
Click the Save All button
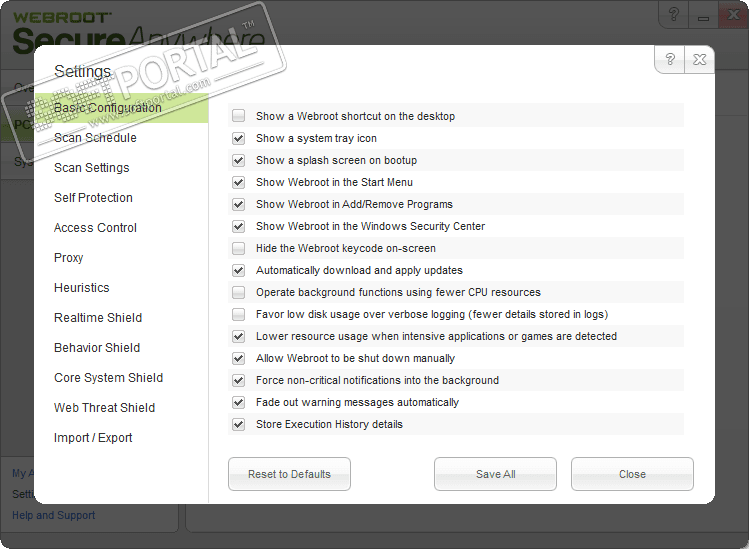[x=495, y=474]
